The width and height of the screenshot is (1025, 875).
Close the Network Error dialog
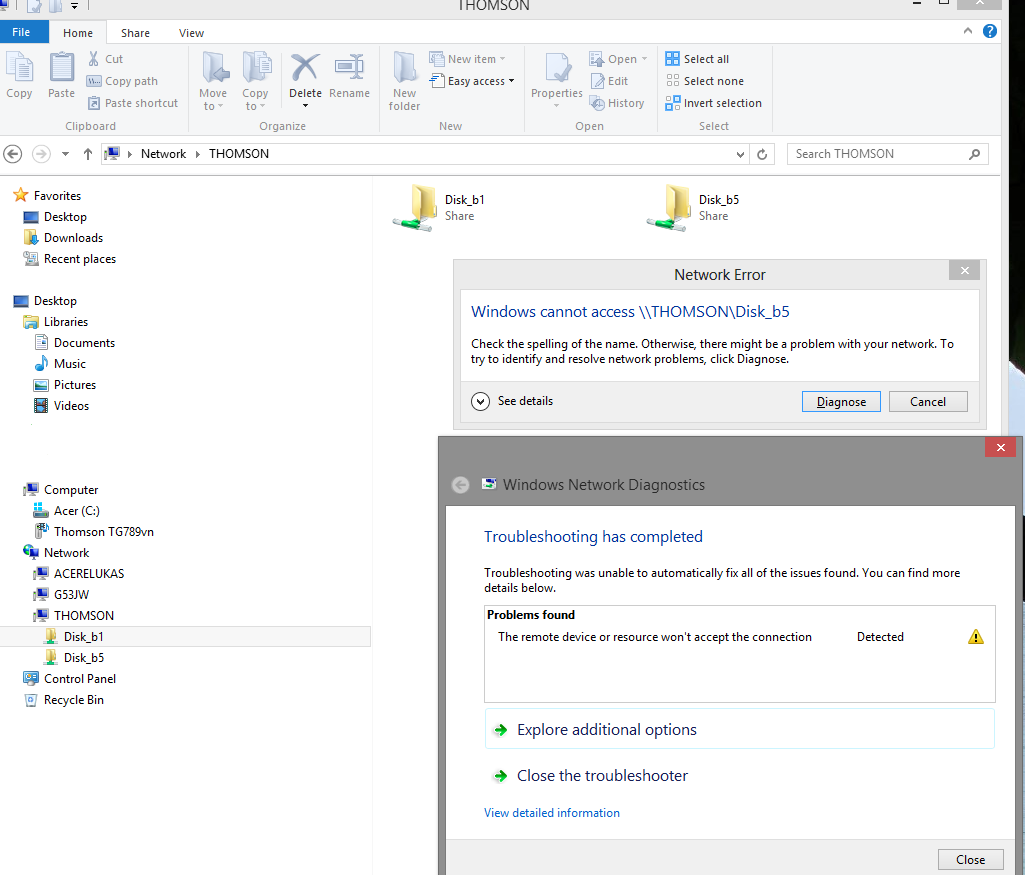(x=964, y=271)
